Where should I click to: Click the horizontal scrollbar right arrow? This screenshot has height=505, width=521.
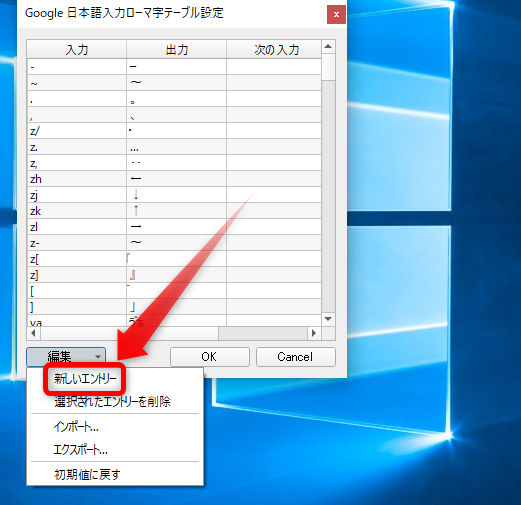[x=314, y=333]
